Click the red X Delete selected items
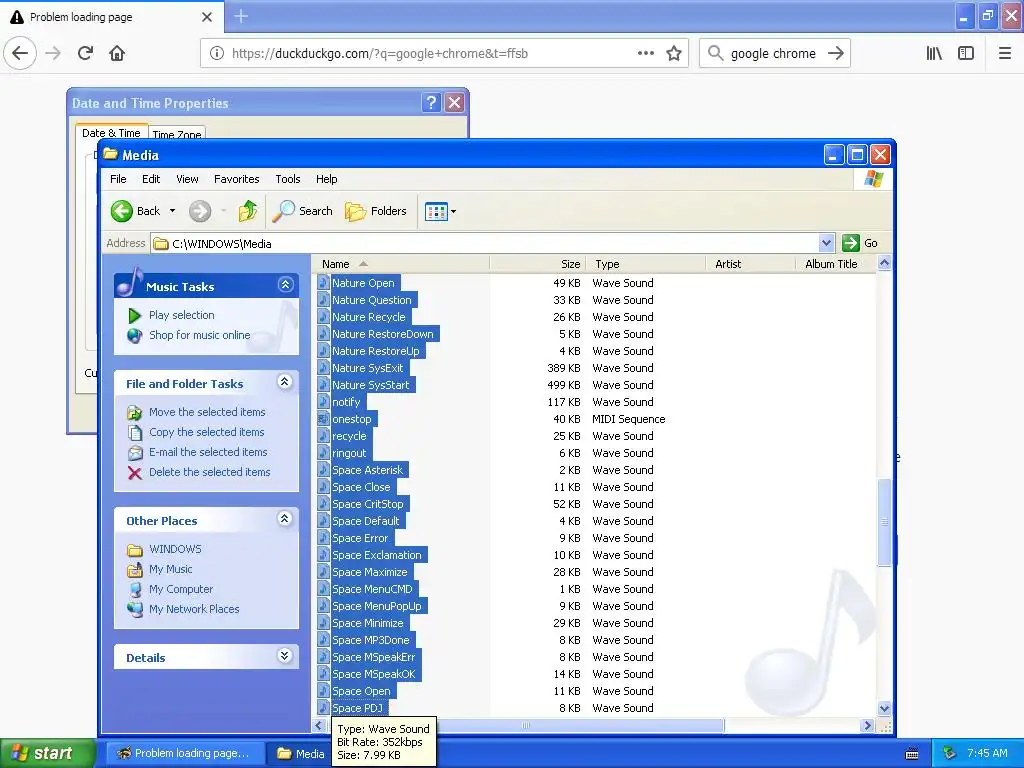The width and height of the screenshot is (1024, 768). [135, 473]
